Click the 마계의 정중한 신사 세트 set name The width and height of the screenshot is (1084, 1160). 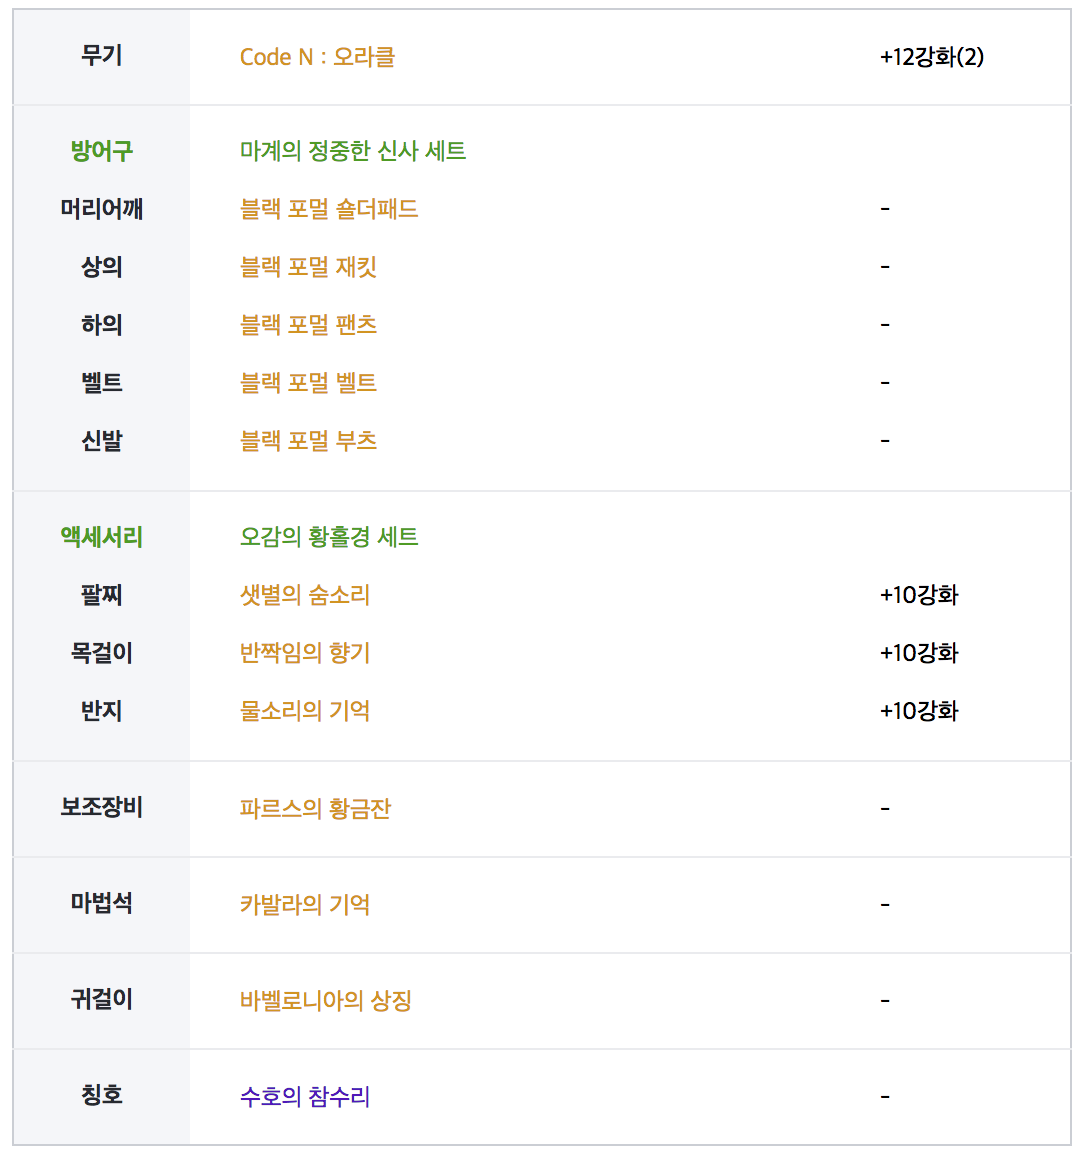pyautogui.click(x=353, y=151)
